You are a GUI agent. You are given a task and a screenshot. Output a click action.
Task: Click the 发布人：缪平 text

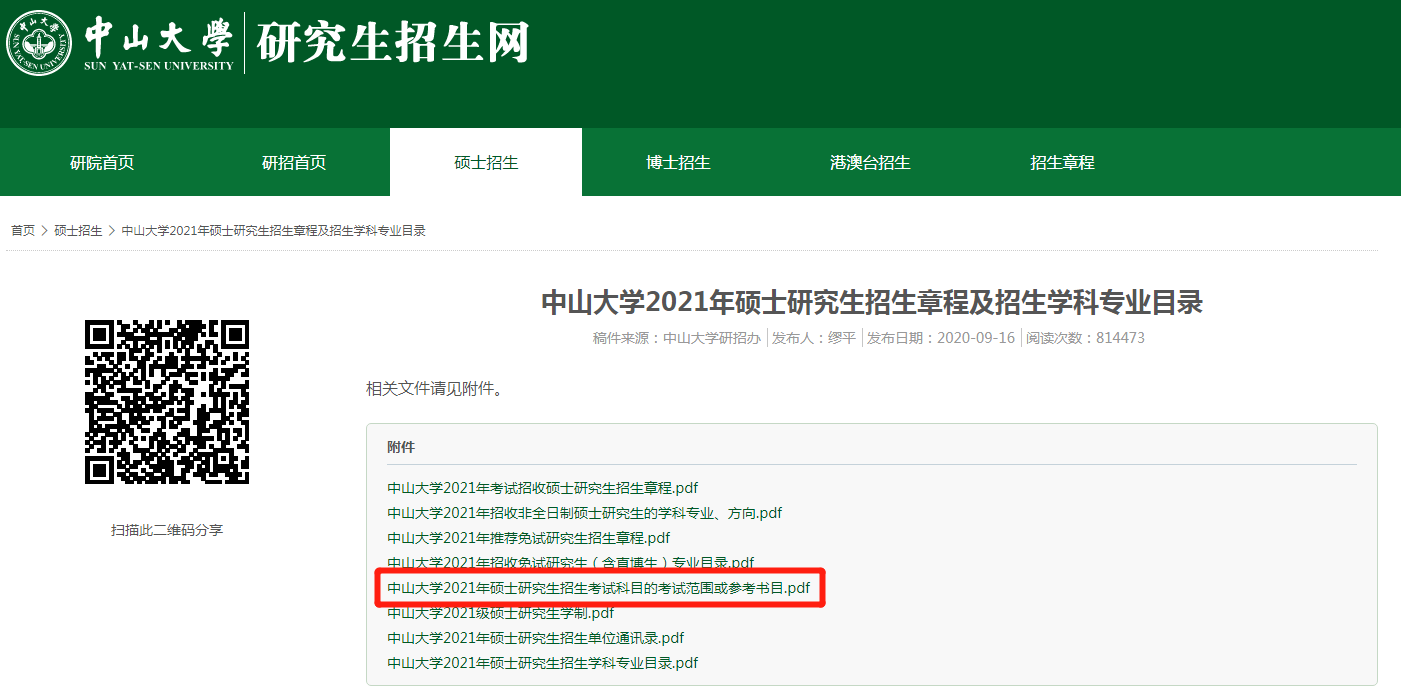point(813,338)
